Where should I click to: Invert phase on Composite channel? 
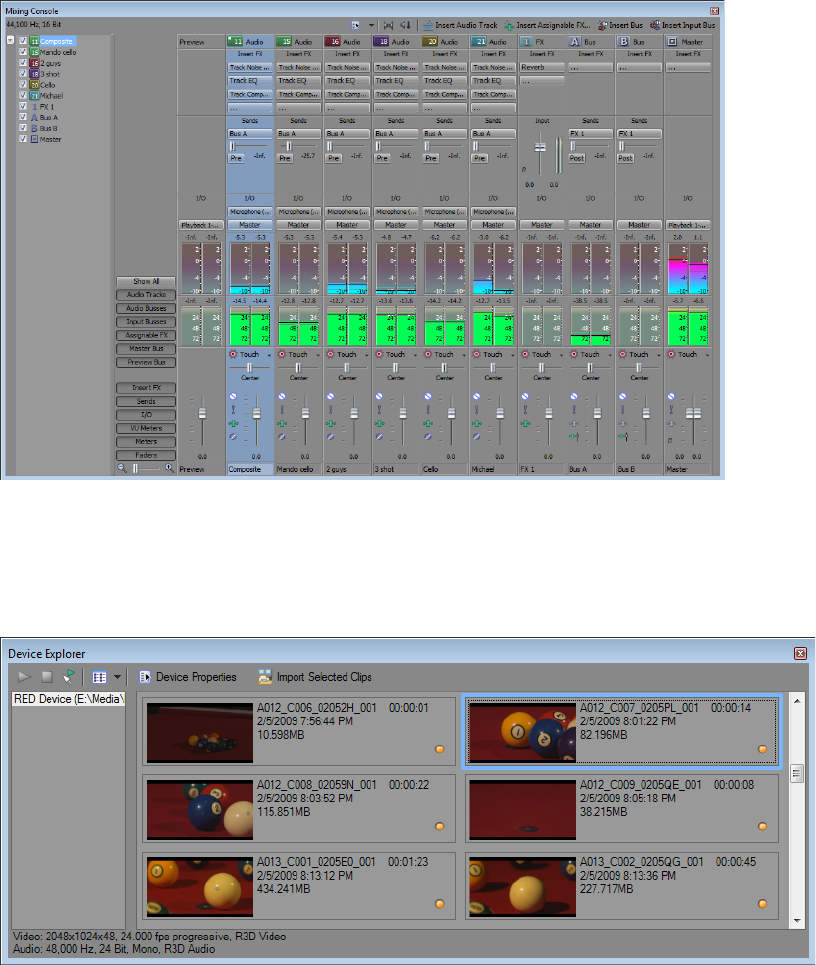(x=233, y=436)
